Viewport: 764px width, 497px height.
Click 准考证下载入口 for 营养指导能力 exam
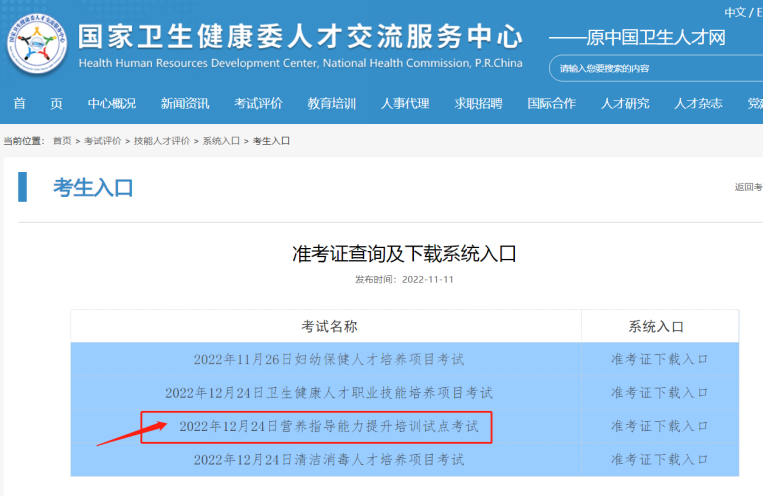[x=659, y=426]
